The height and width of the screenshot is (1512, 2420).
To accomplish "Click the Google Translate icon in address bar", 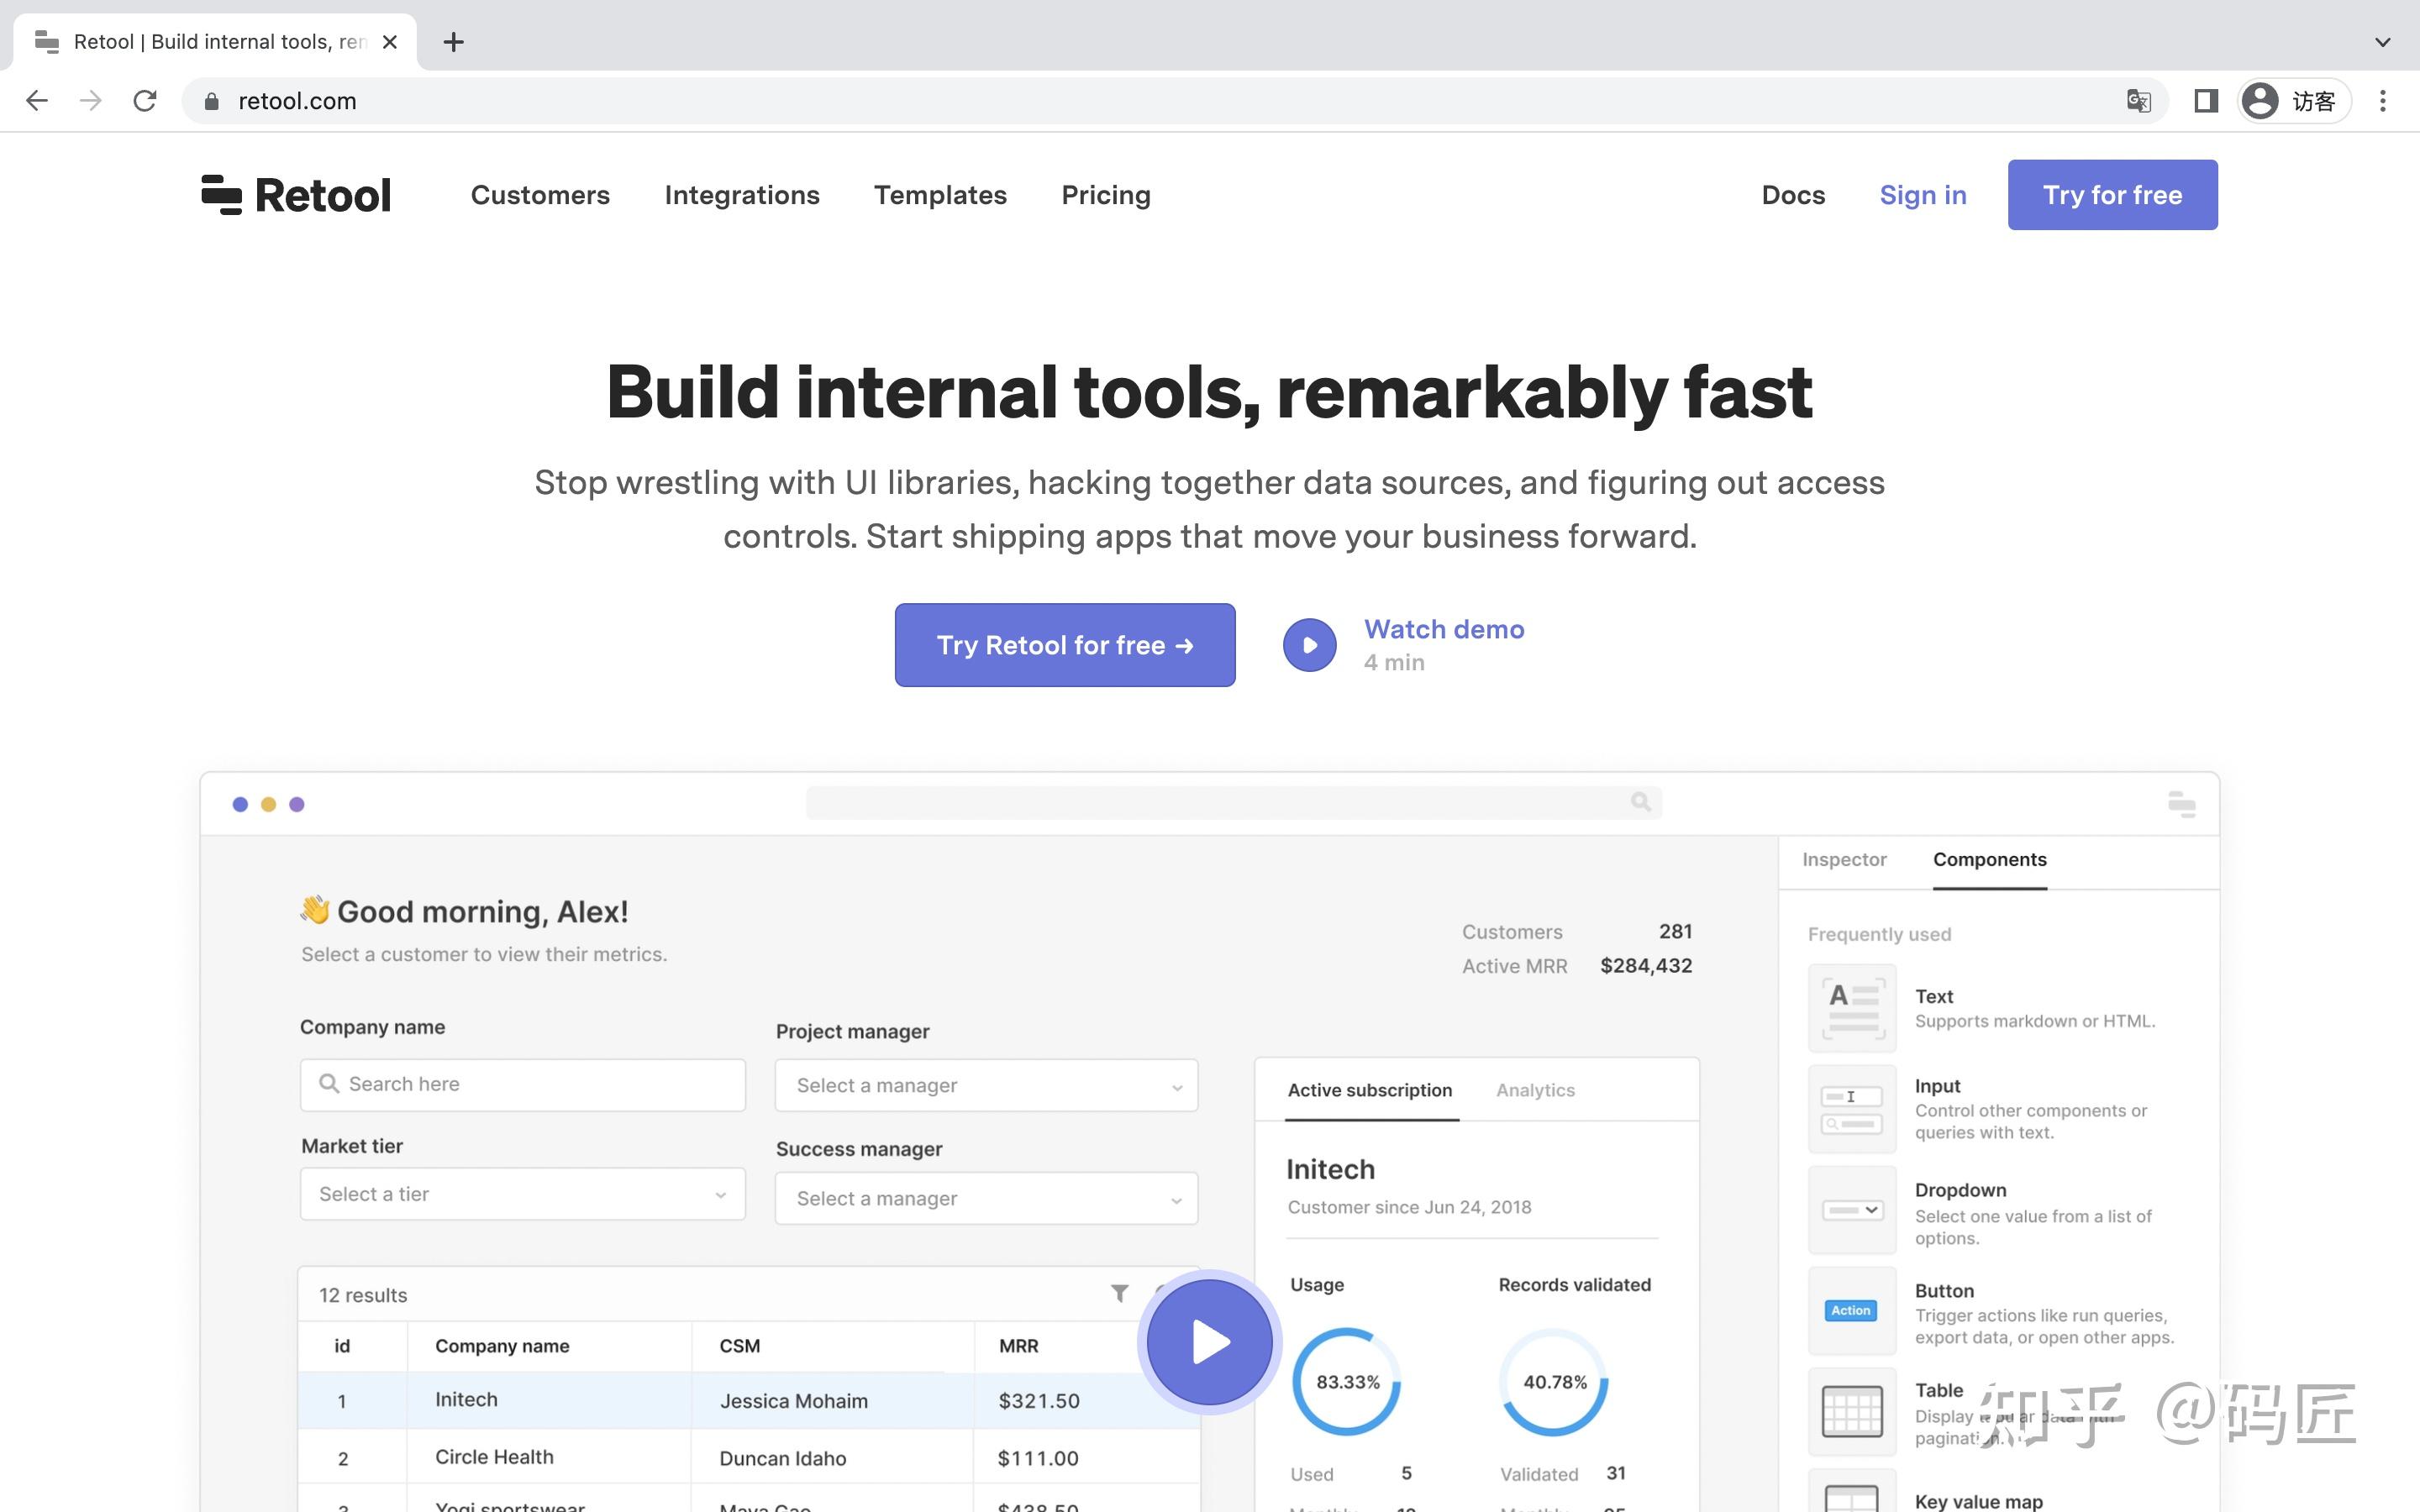I will click(2138, 101).
